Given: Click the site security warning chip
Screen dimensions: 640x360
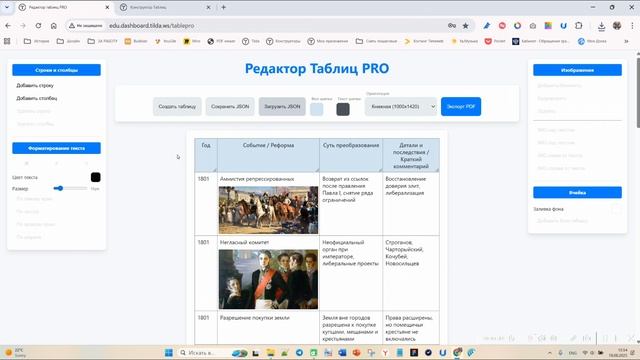Looking at the screenshot, I should click(x=86, y=26).
